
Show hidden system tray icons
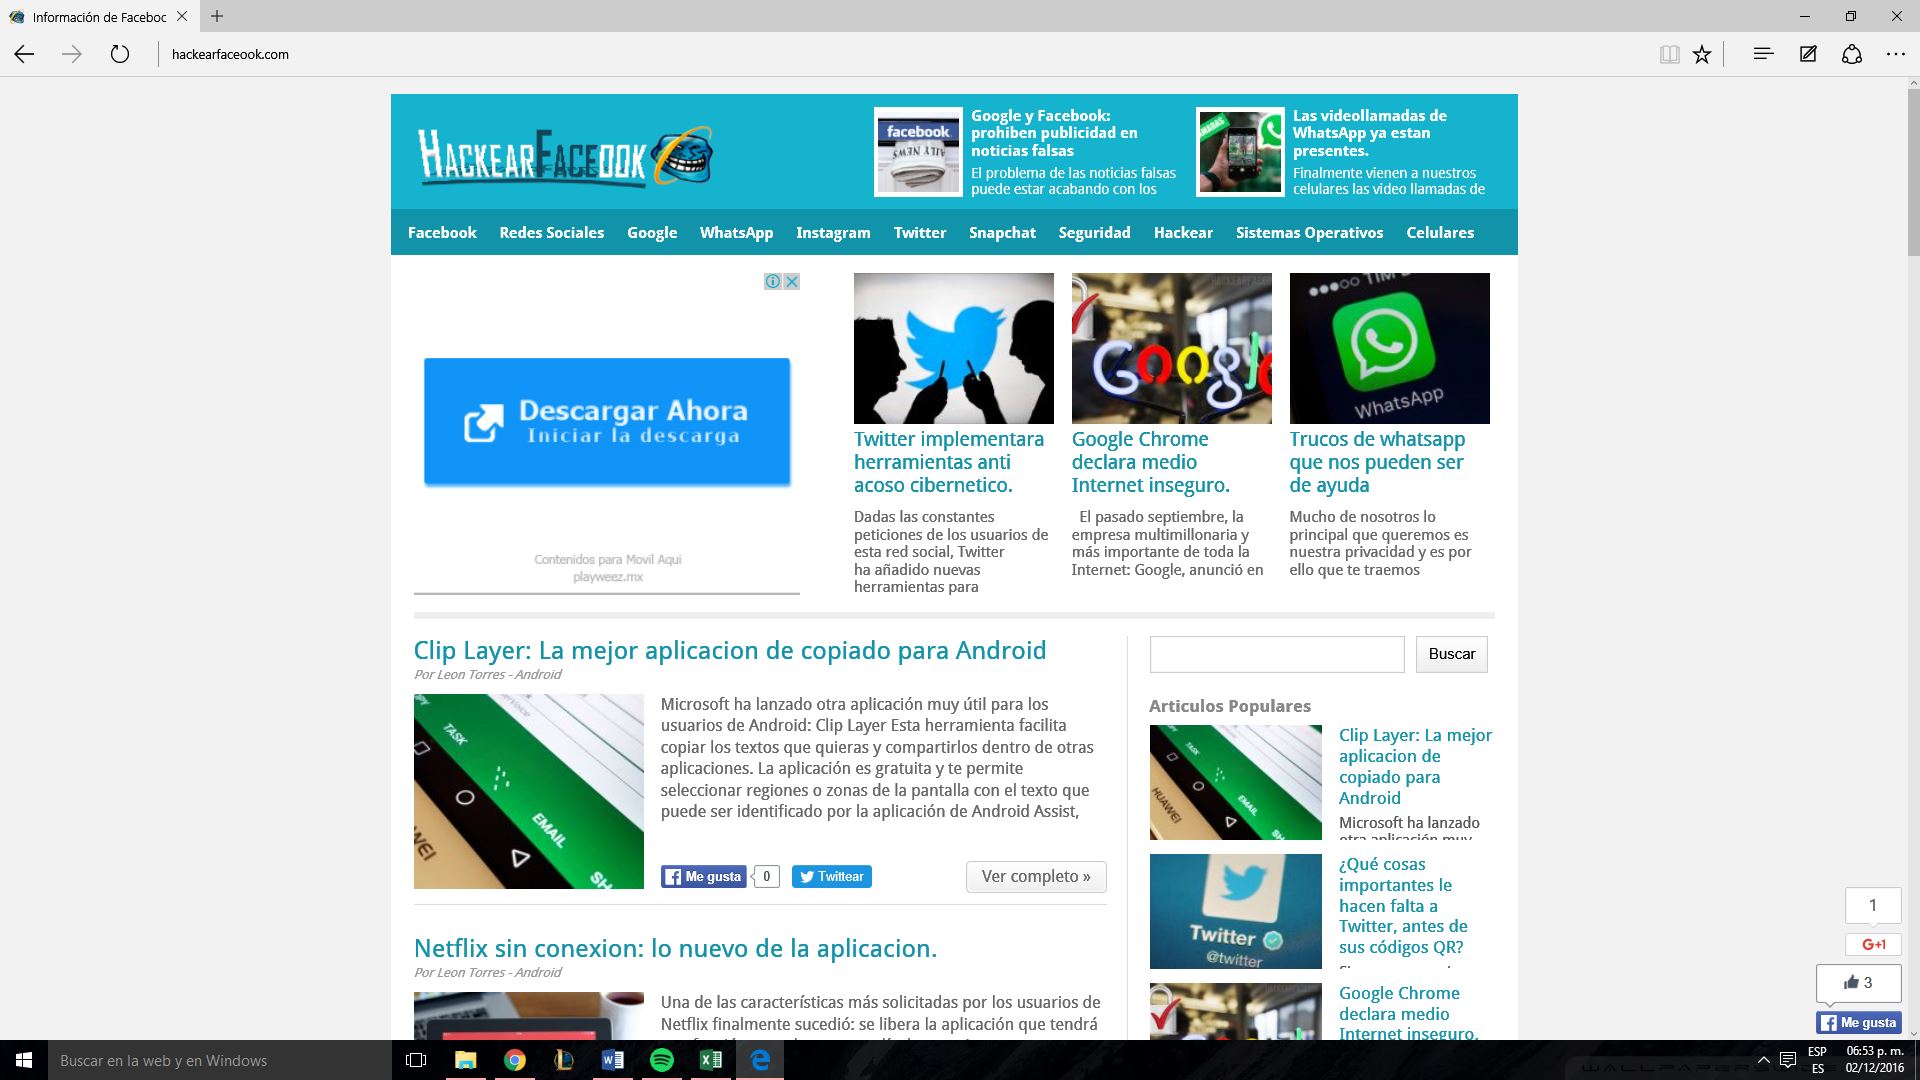tap(1763, 1060)
